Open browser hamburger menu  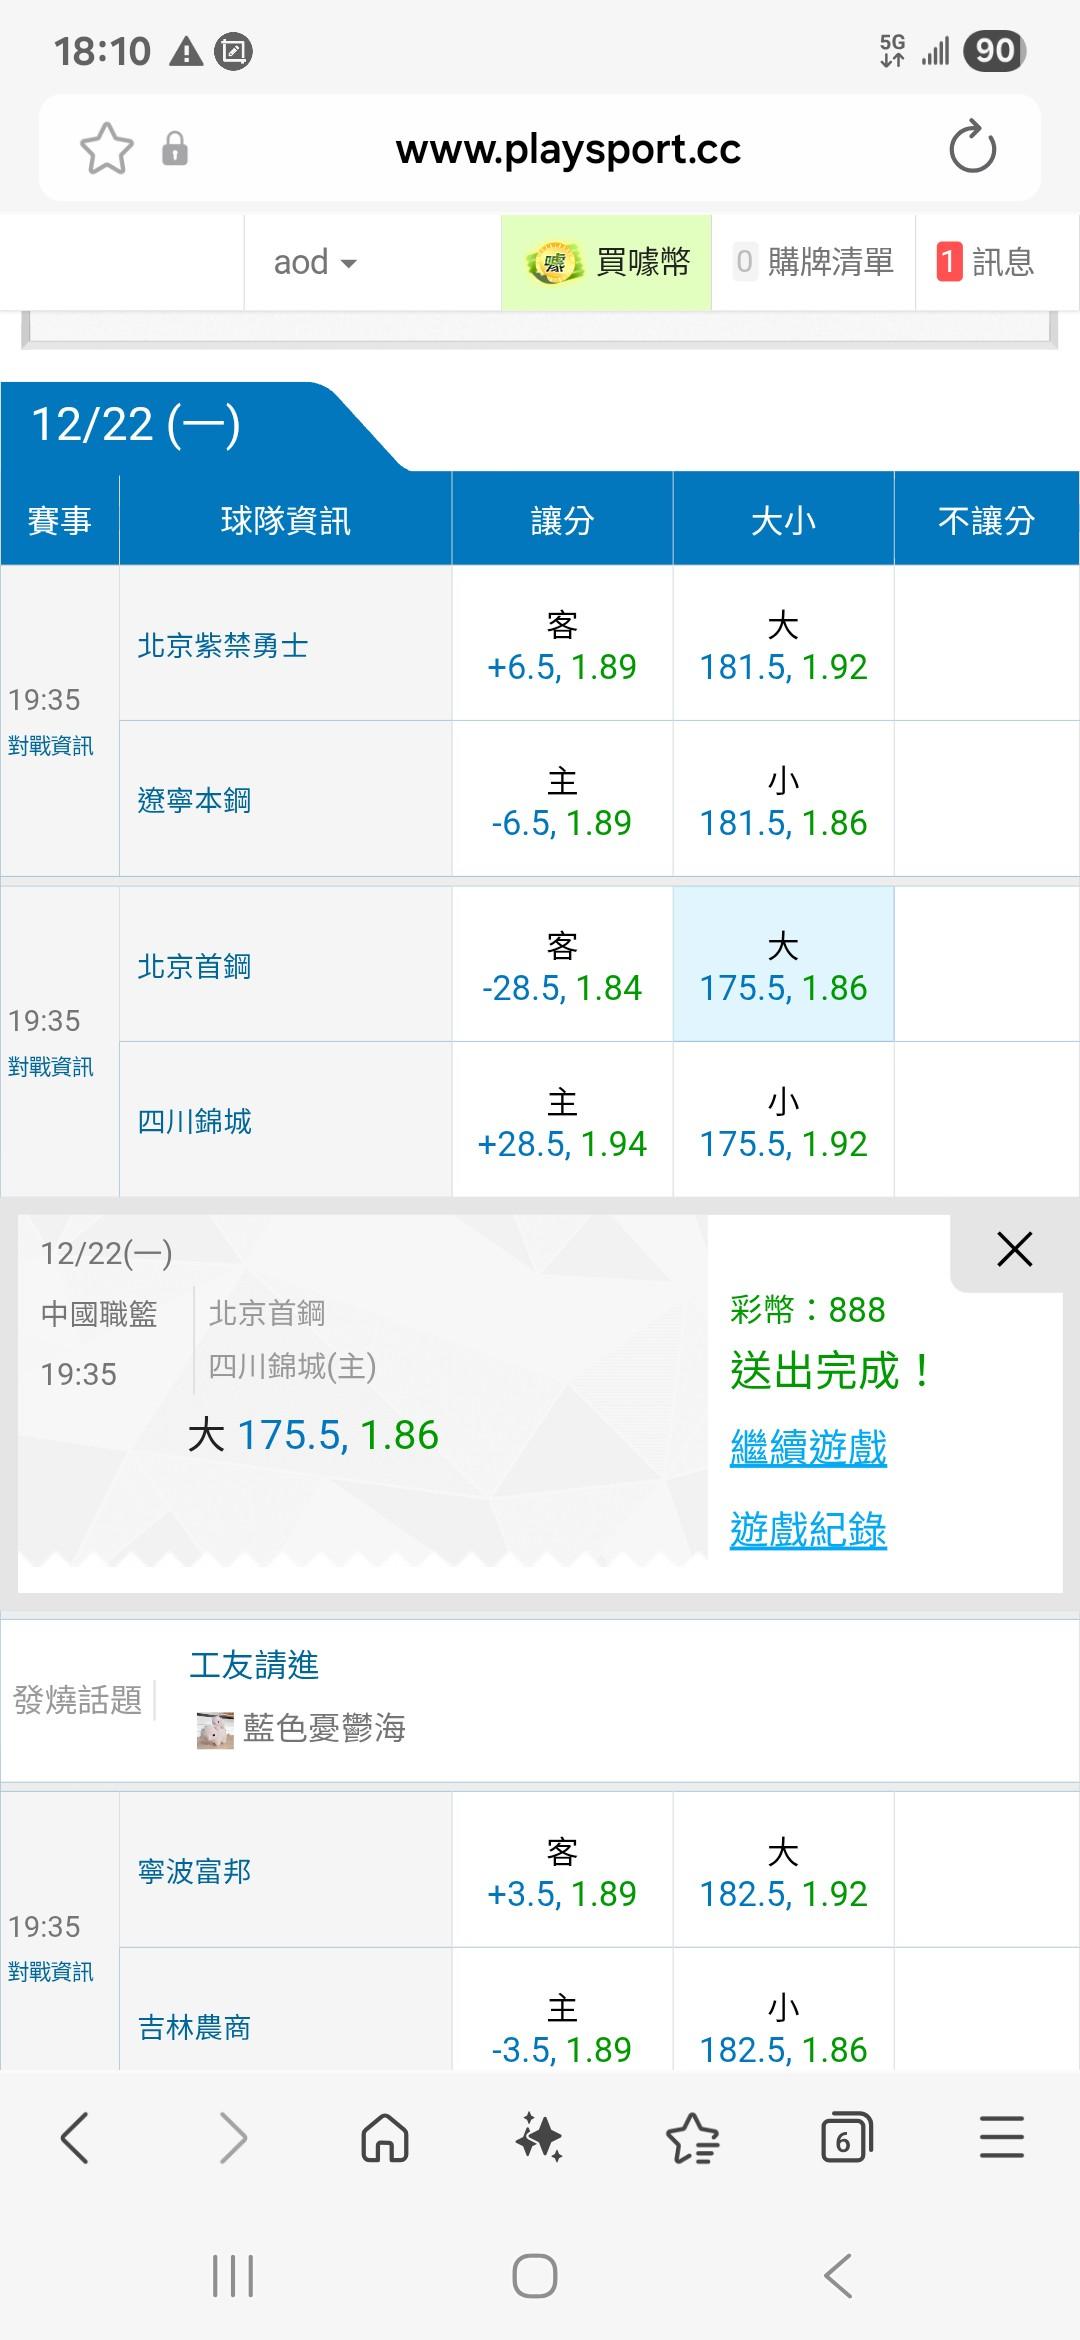(1001, 2139)
